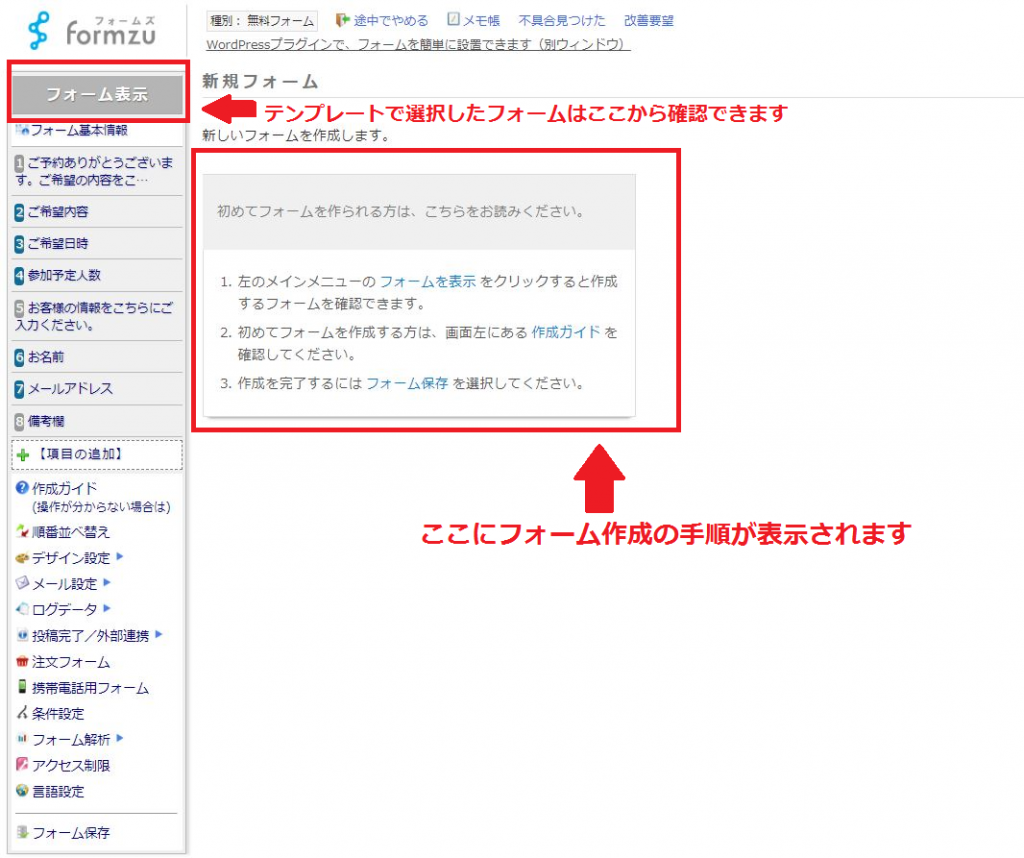Select the 注文フォーム basket icon
This screenshot has width=1024, height=858.
pos(23,662)
